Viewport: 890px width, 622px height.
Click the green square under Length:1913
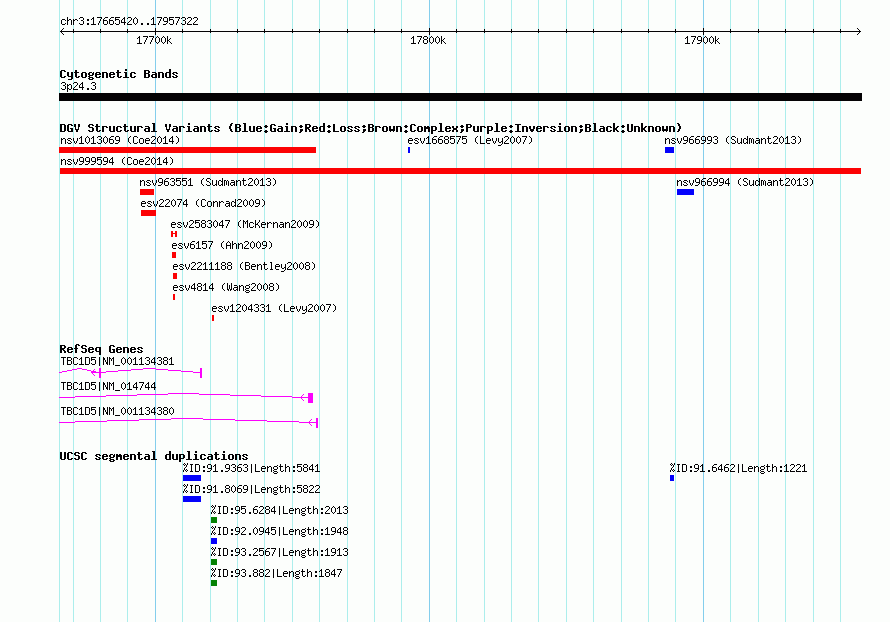click(x=214, y=562)
